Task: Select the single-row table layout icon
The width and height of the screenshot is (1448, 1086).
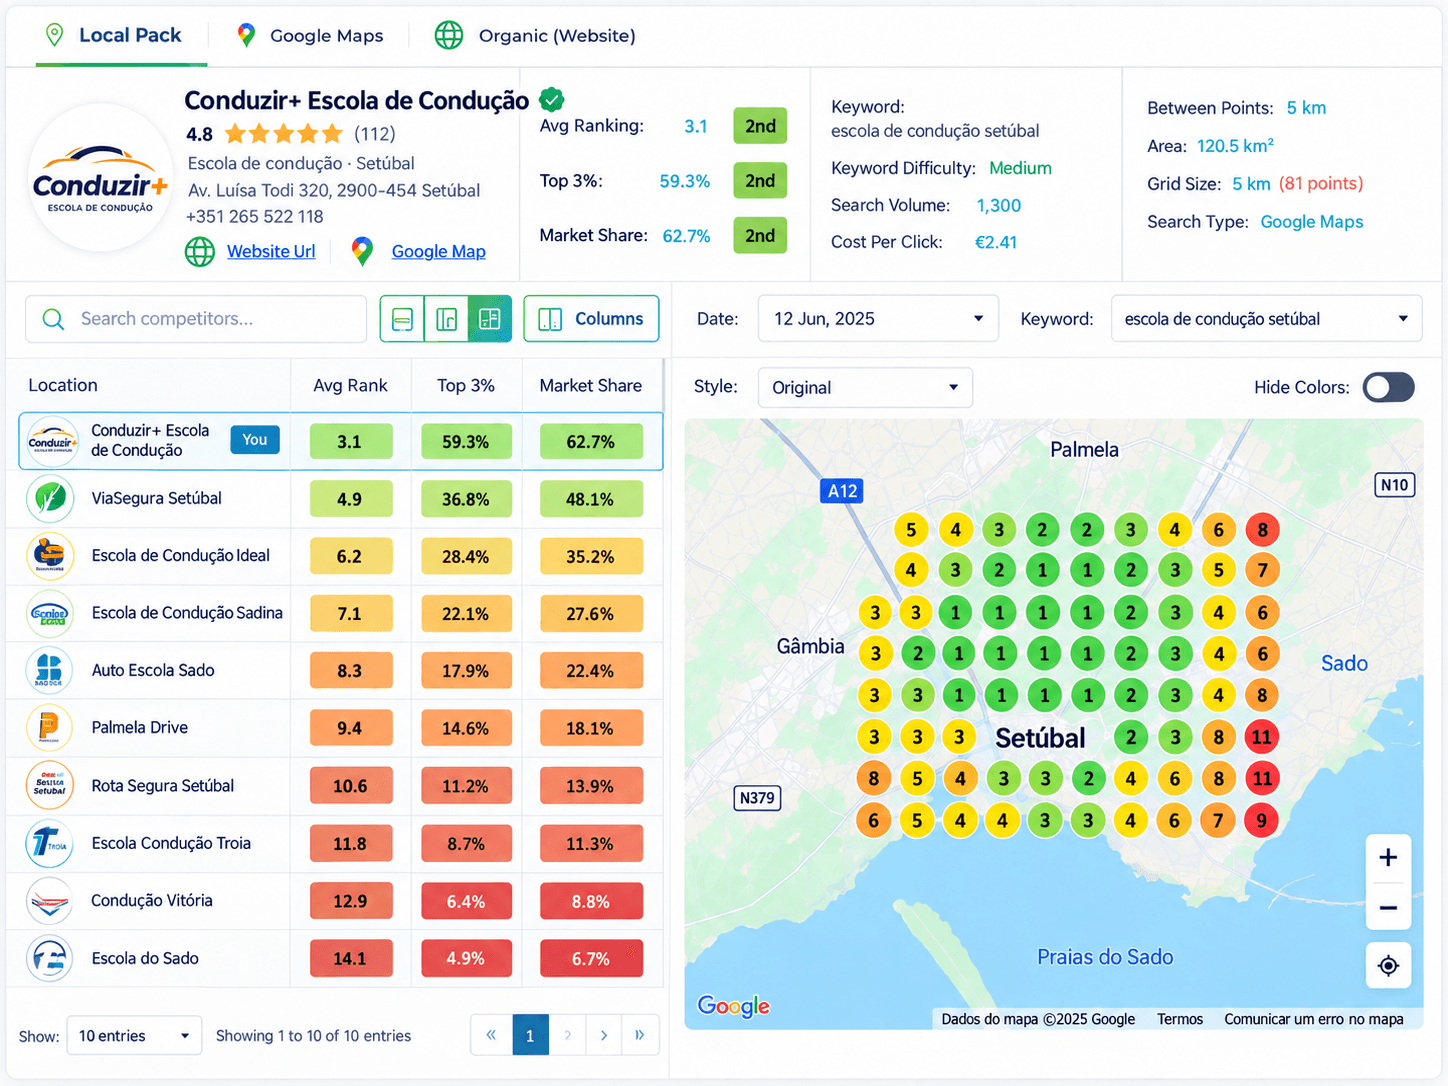Action: pos(402,319)
